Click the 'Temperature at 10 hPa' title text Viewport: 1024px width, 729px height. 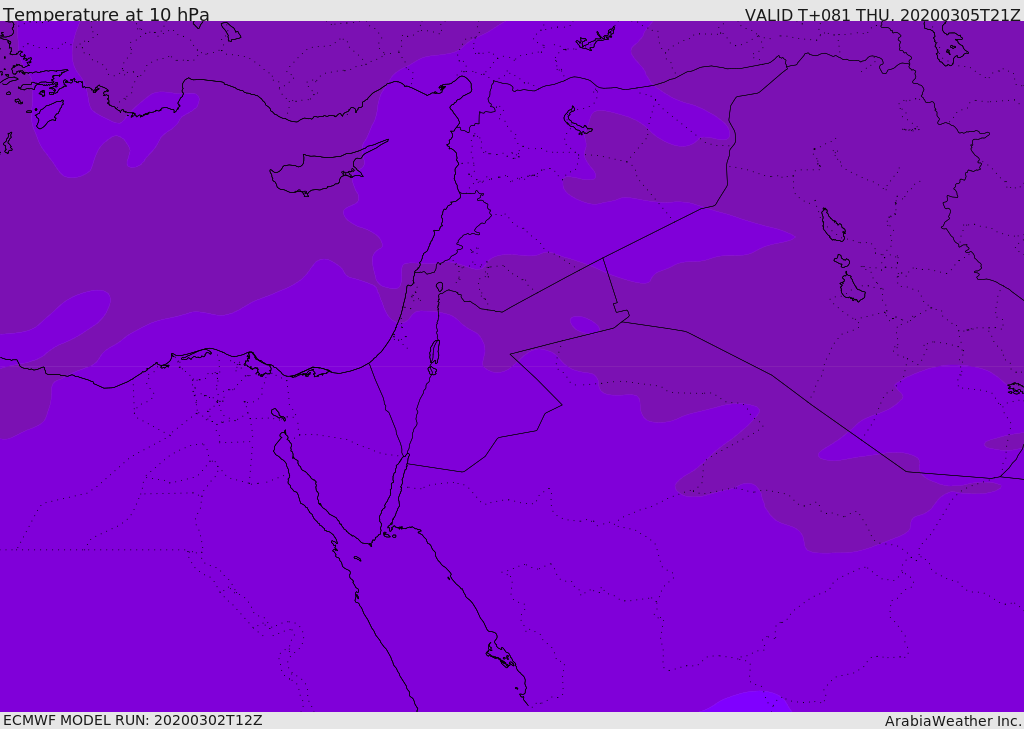tap(106, 14)
